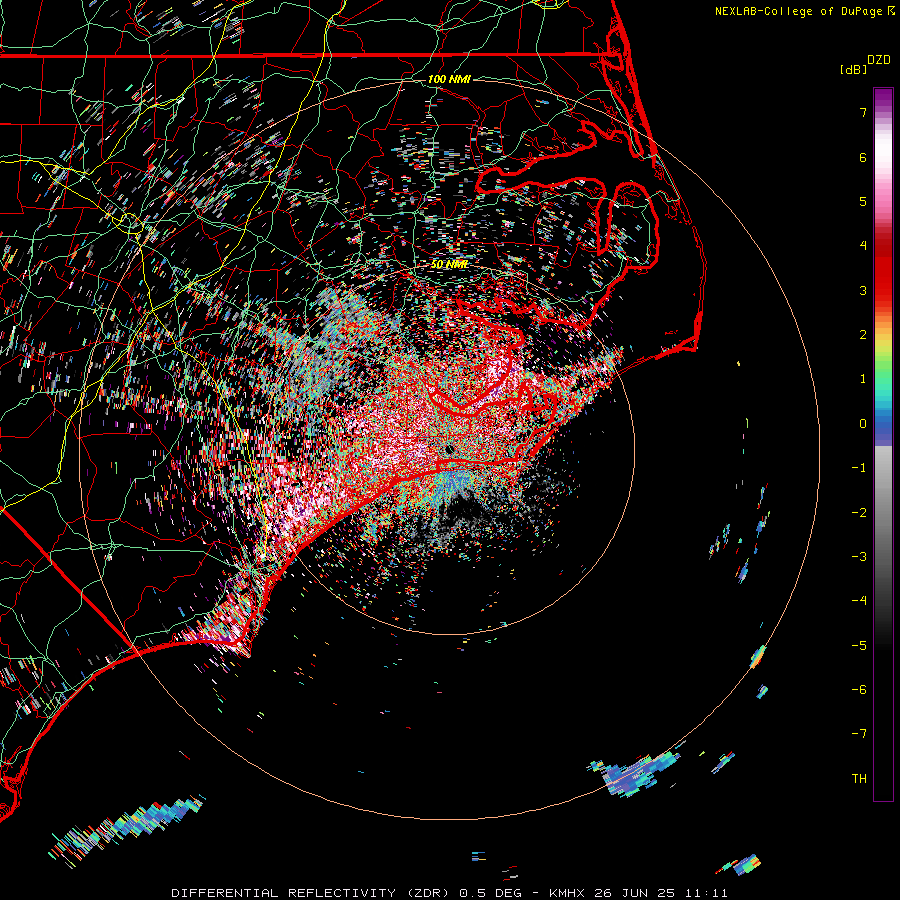The image size is (900, 900).
Task: Click the color scale value -1
Action: [x=859, y=468]
